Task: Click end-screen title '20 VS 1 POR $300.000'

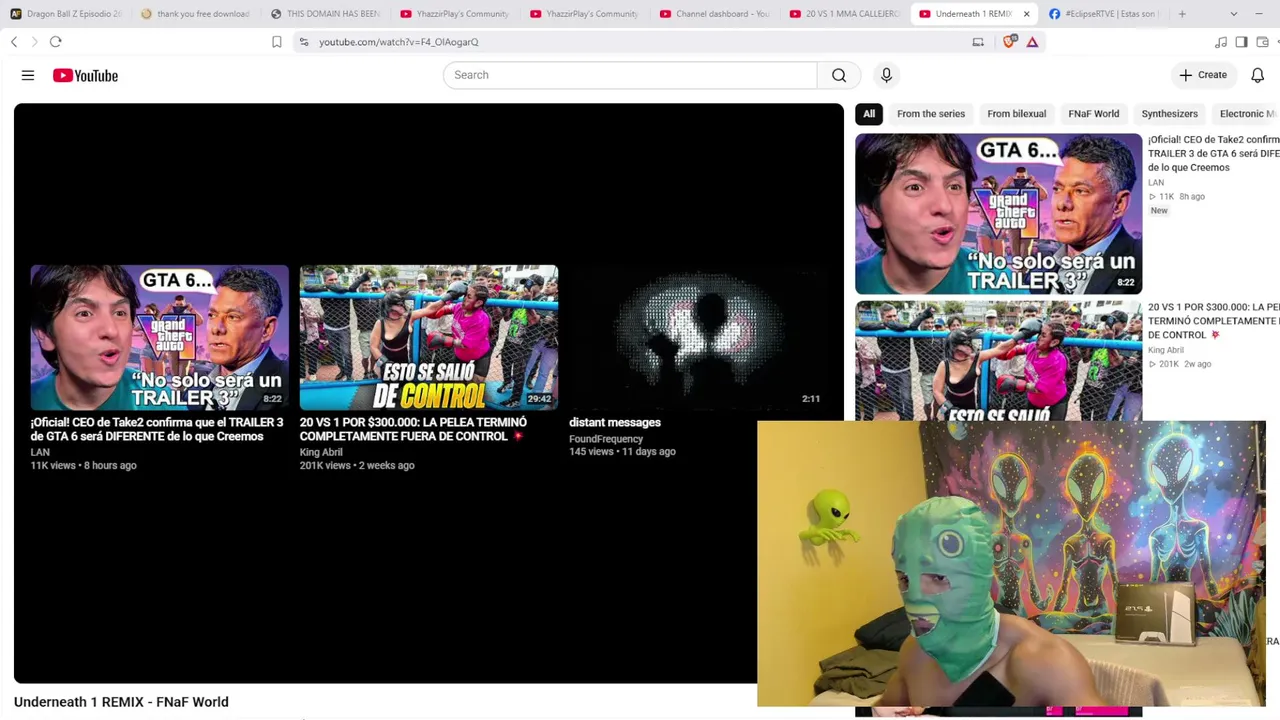Action: pos(413,429)
